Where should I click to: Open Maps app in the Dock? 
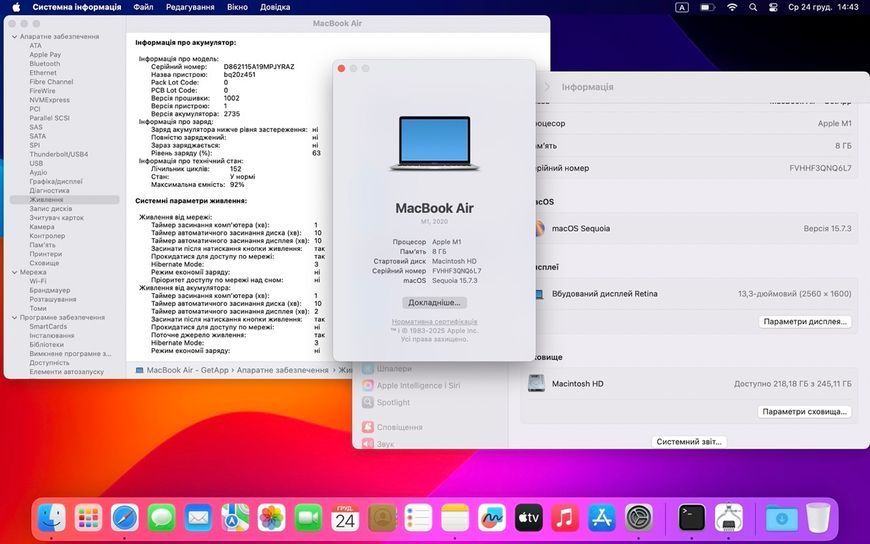pyautogui.click(x=235, y=518)
